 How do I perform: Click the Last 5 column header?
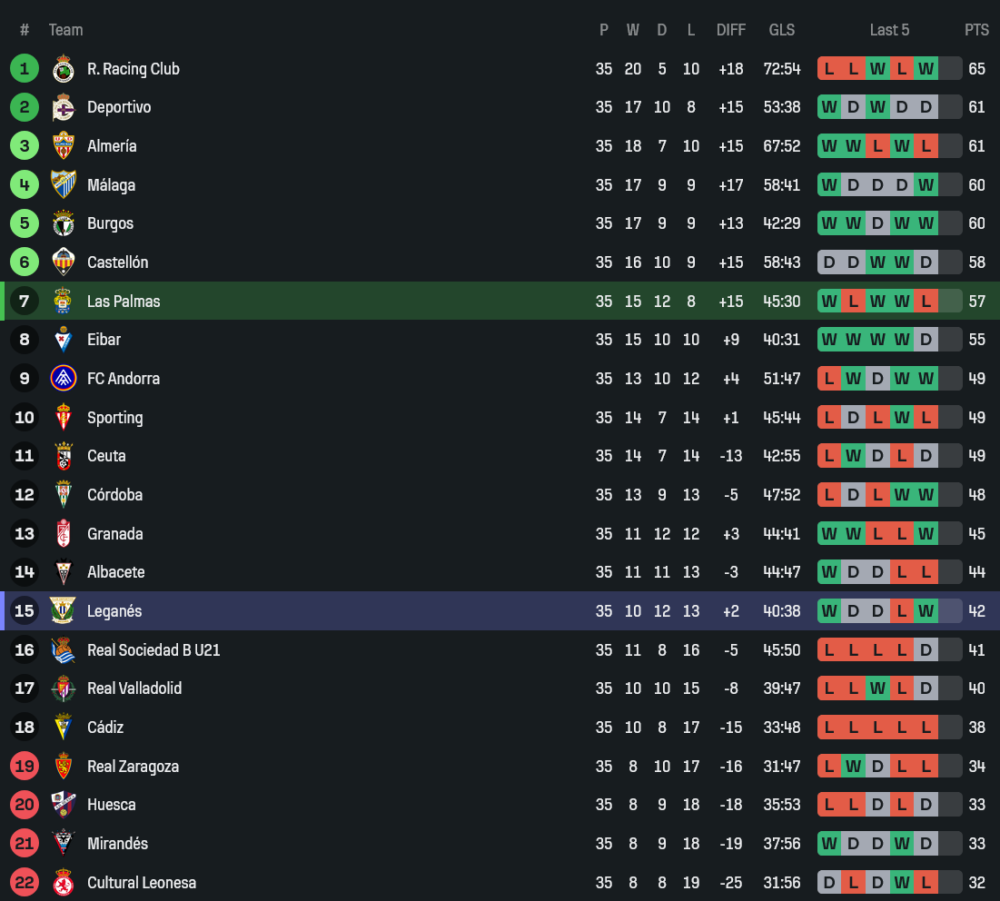click(x=889, y=30)
